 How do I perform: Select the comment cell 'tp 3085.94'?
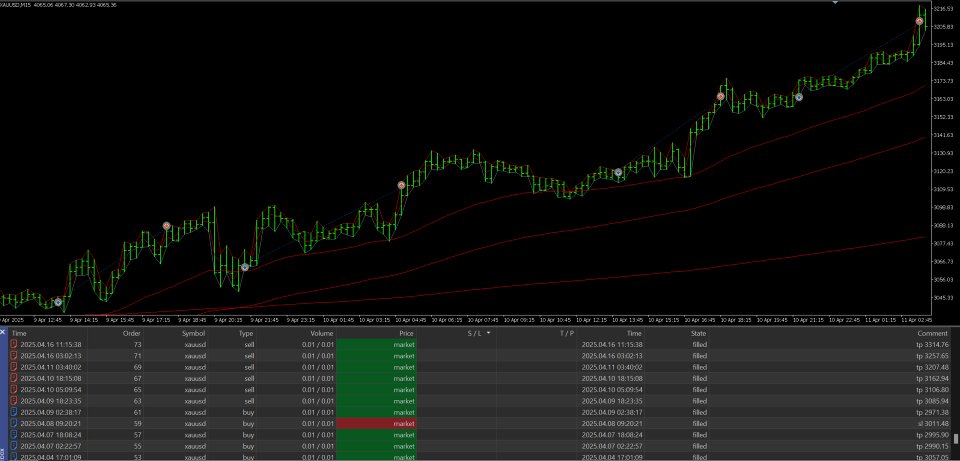(932, 401)
